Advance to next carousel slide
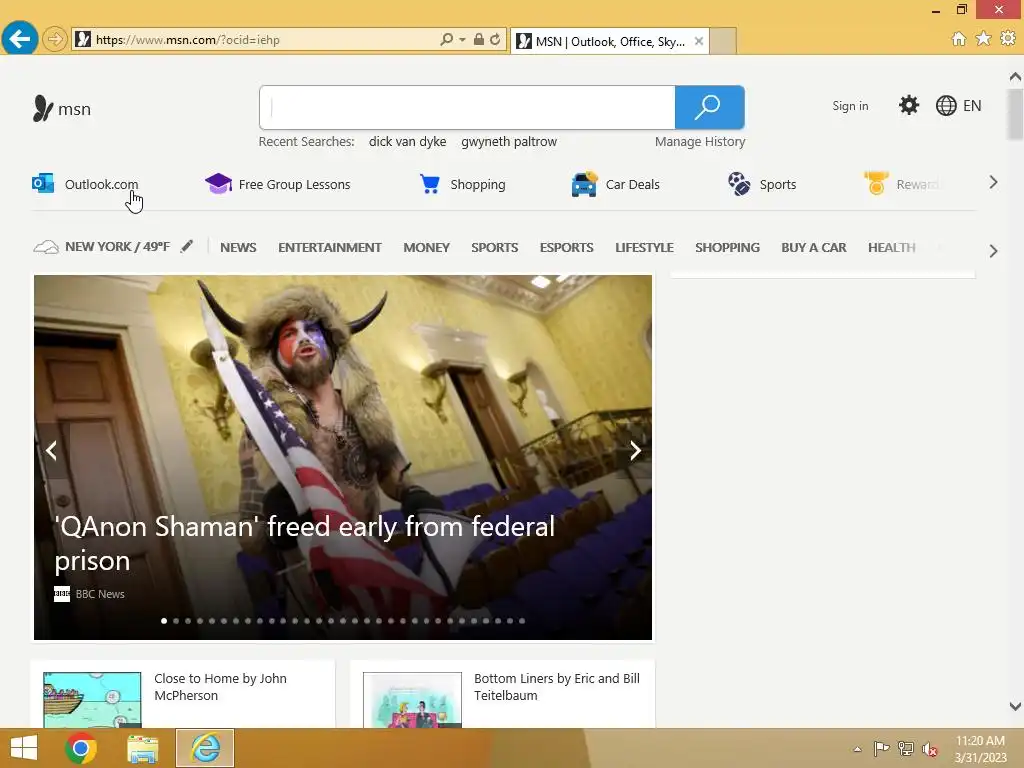Screen dimensions: 1024x768 click(634, 451)
